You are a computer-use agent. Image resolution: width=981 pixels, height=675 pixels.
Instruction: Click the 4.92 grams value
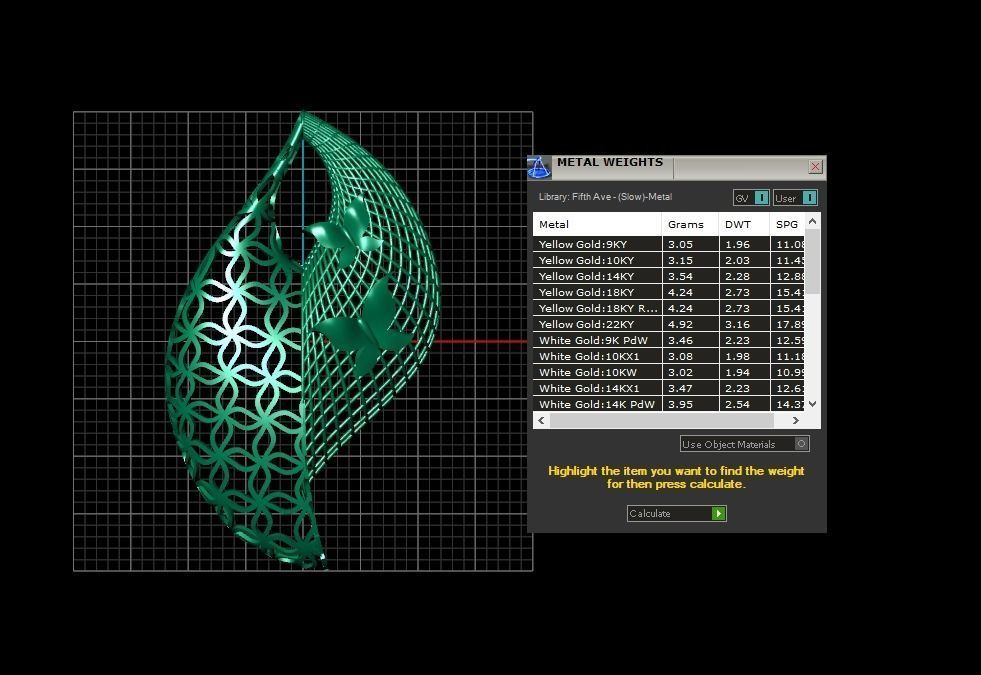pos(680,325)
